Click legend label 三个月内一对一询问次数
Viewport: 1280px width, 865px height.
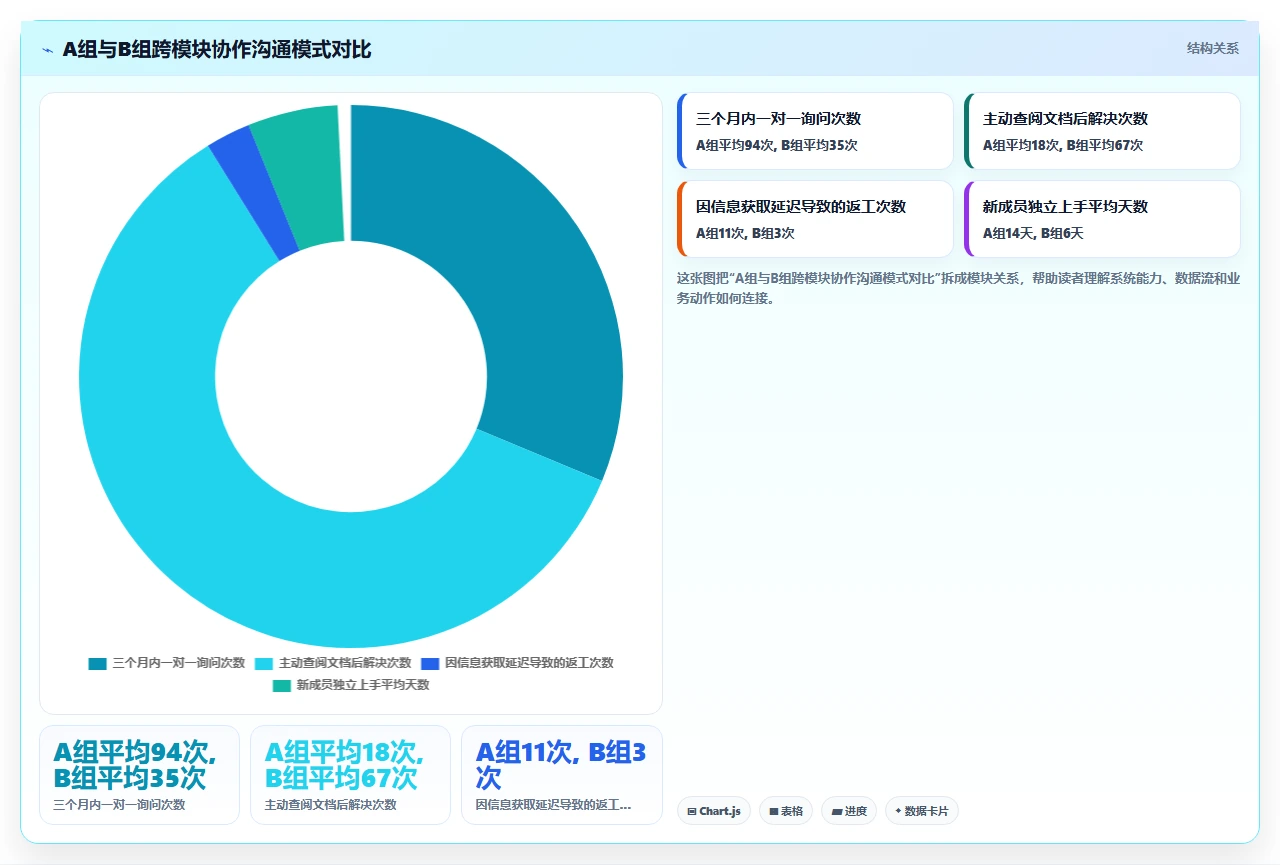(x=179, y=663)
